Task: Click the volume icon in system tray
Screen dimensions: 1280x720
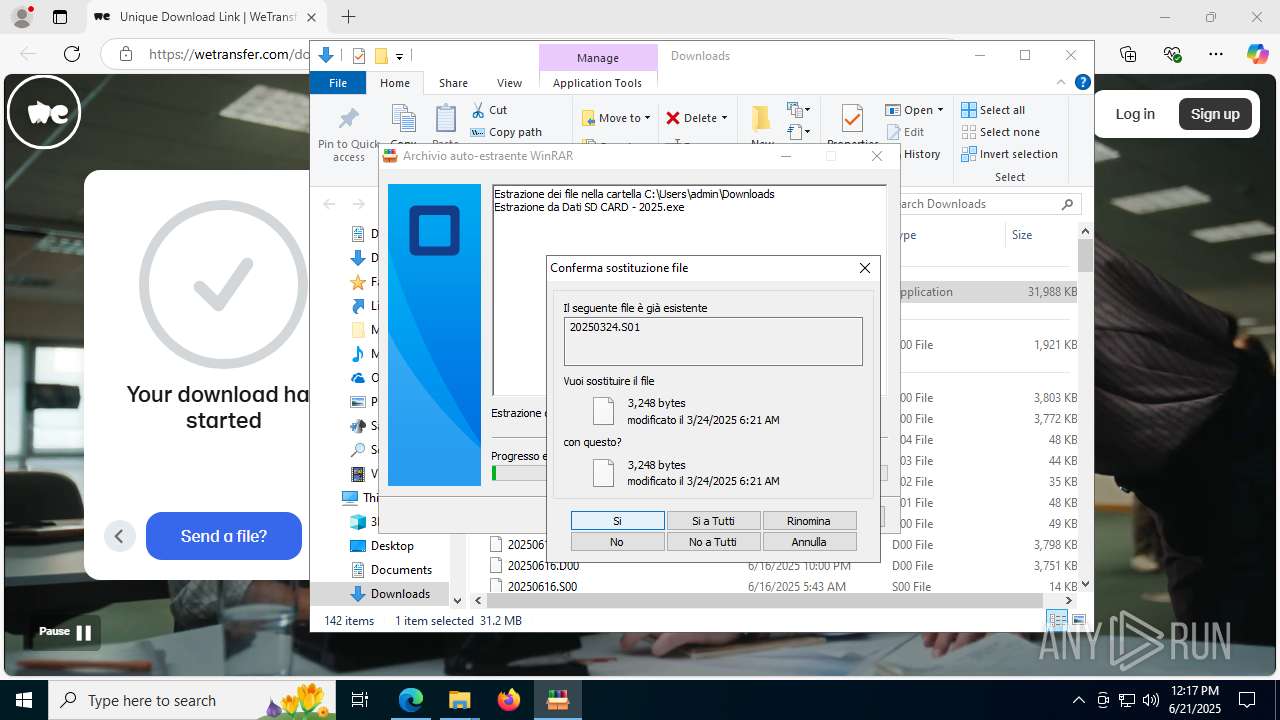Action: 1151,700
